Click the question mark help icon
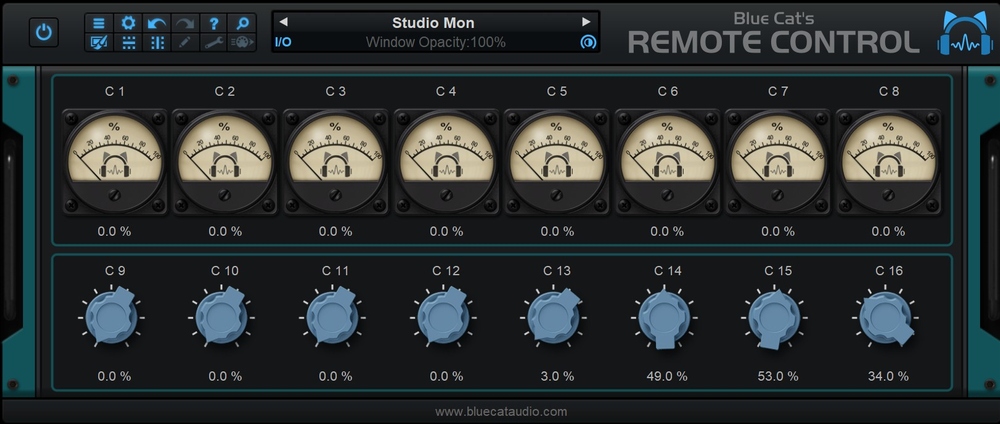The height and width of the screenshot is (424, 1000). coord(214,23)
